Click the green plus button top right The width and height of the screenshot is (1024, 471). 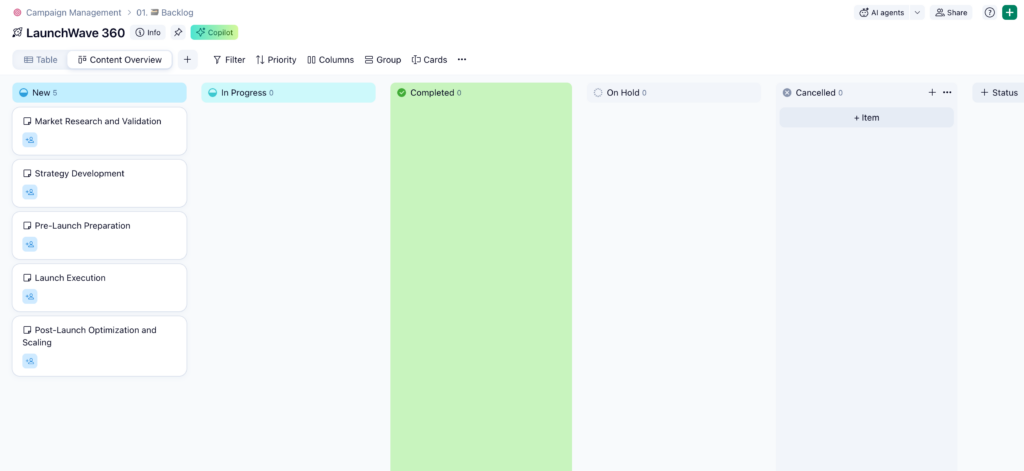[1009, 12]
